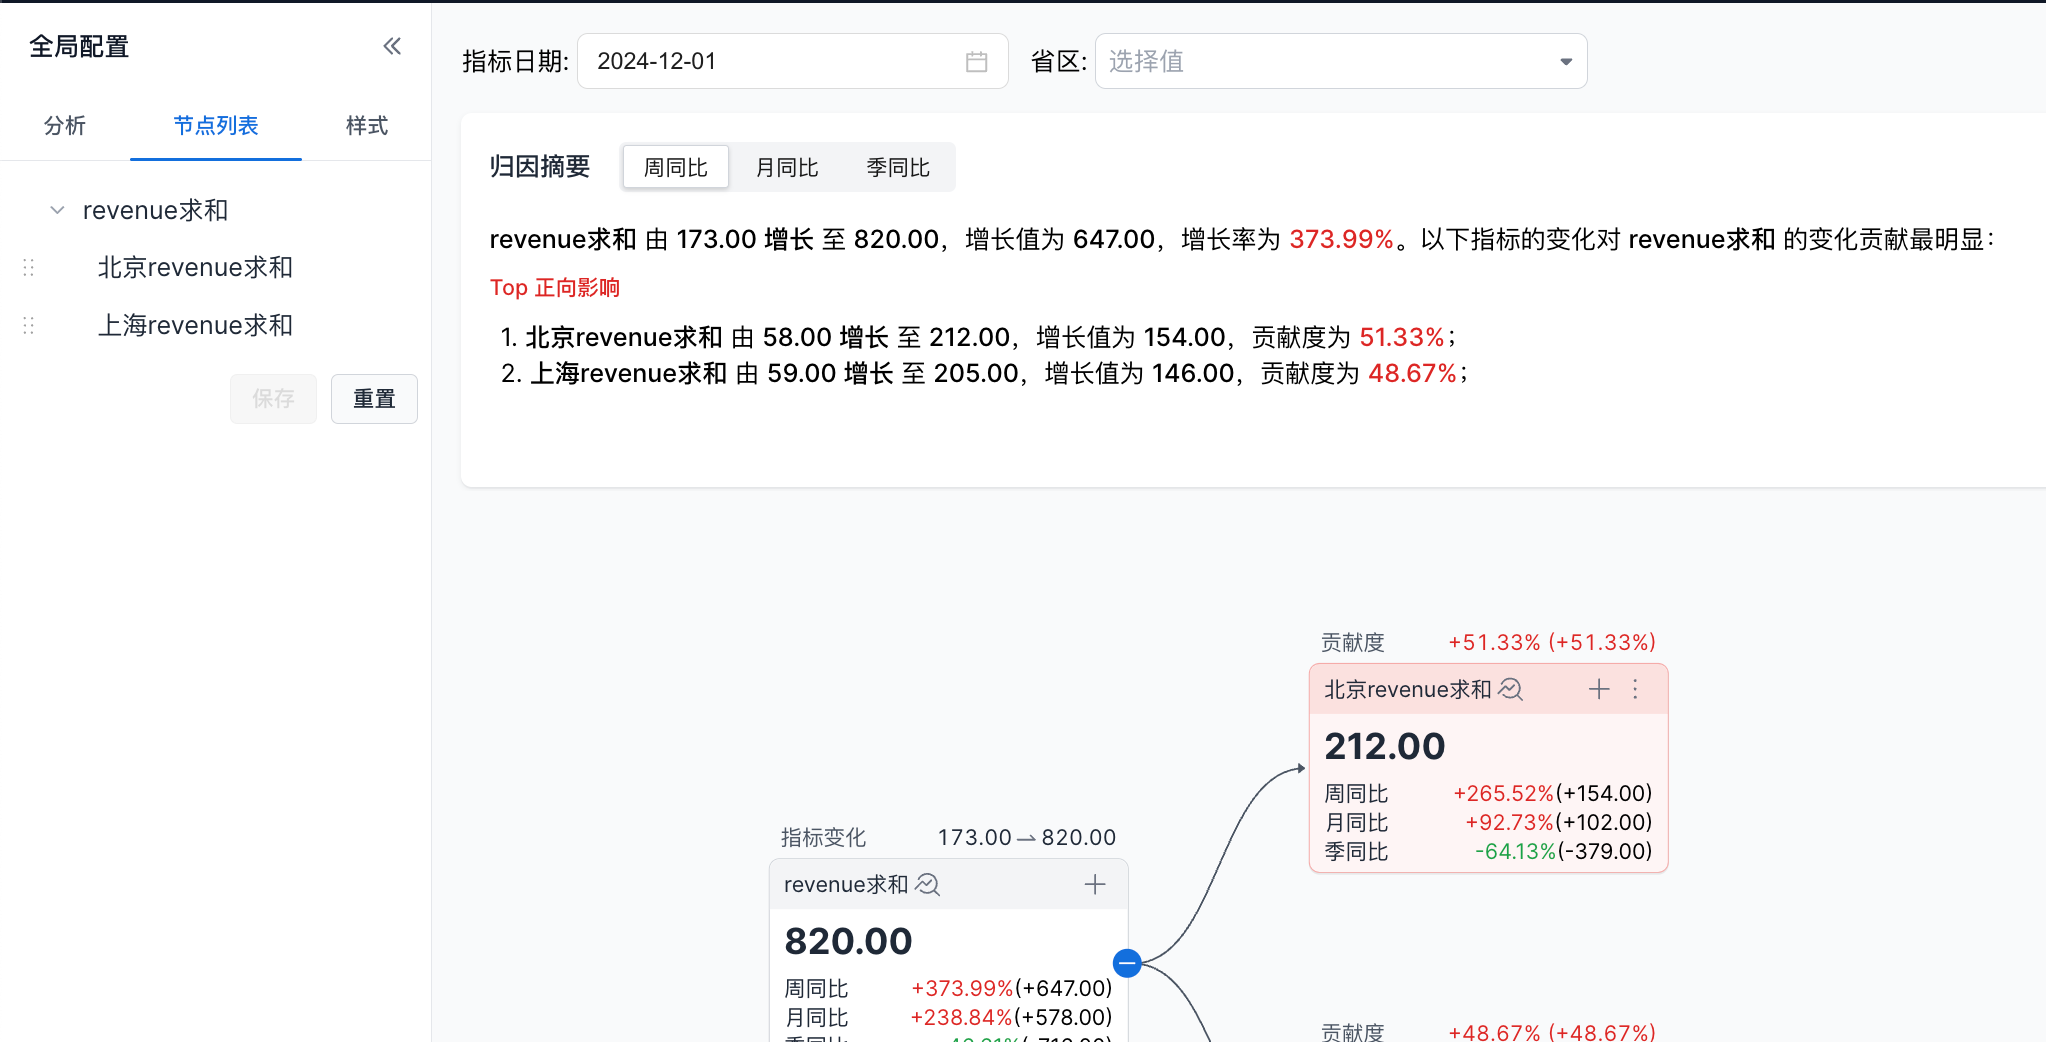Click the 指标日期 input field
This screenshot has height=1042, width=2046.
pos(770,62)
